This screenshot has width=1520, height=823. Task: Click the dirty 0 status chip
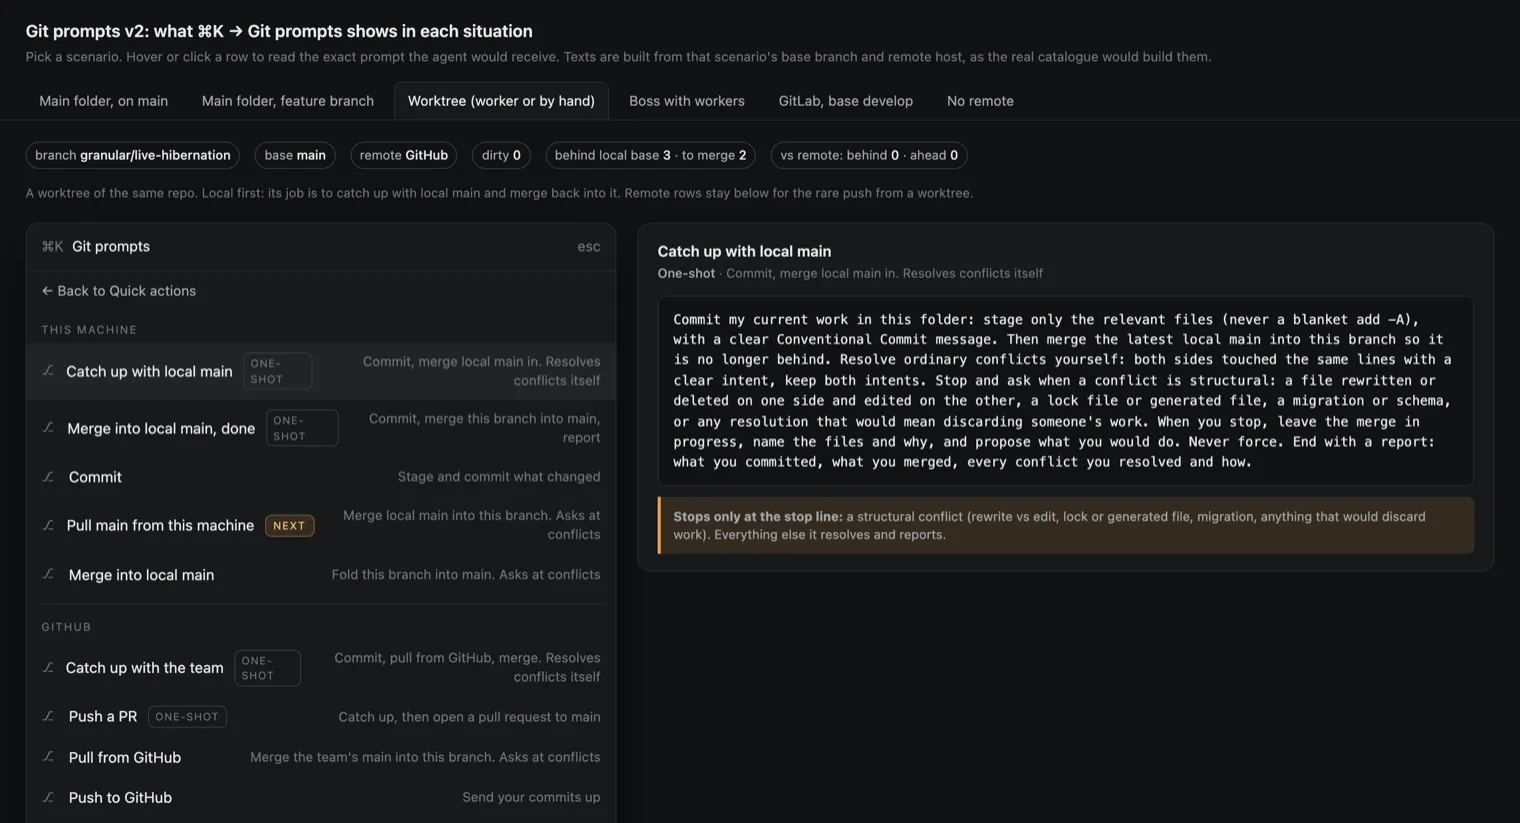[501, 155]
